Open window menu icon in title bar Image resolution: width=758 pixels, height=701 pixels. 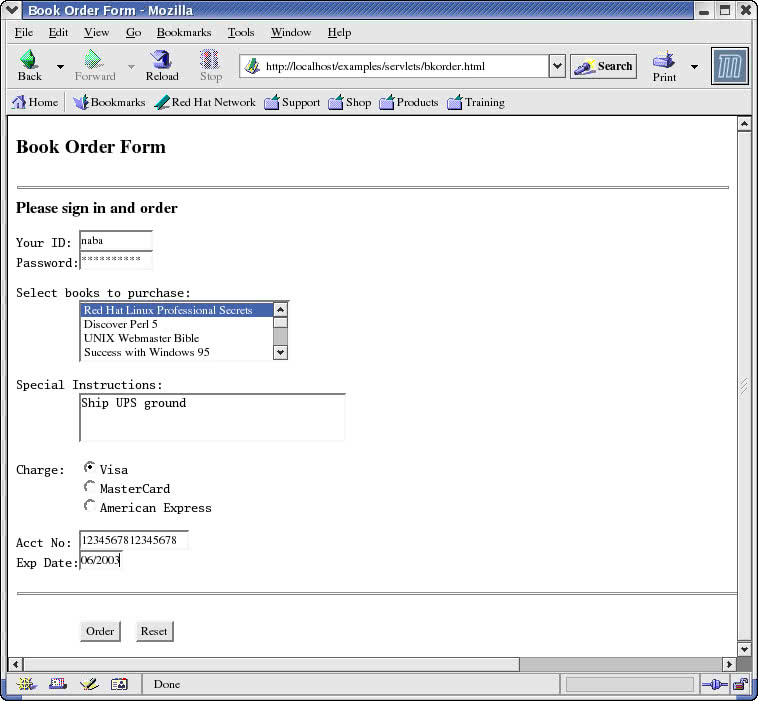tap(12, 9)
